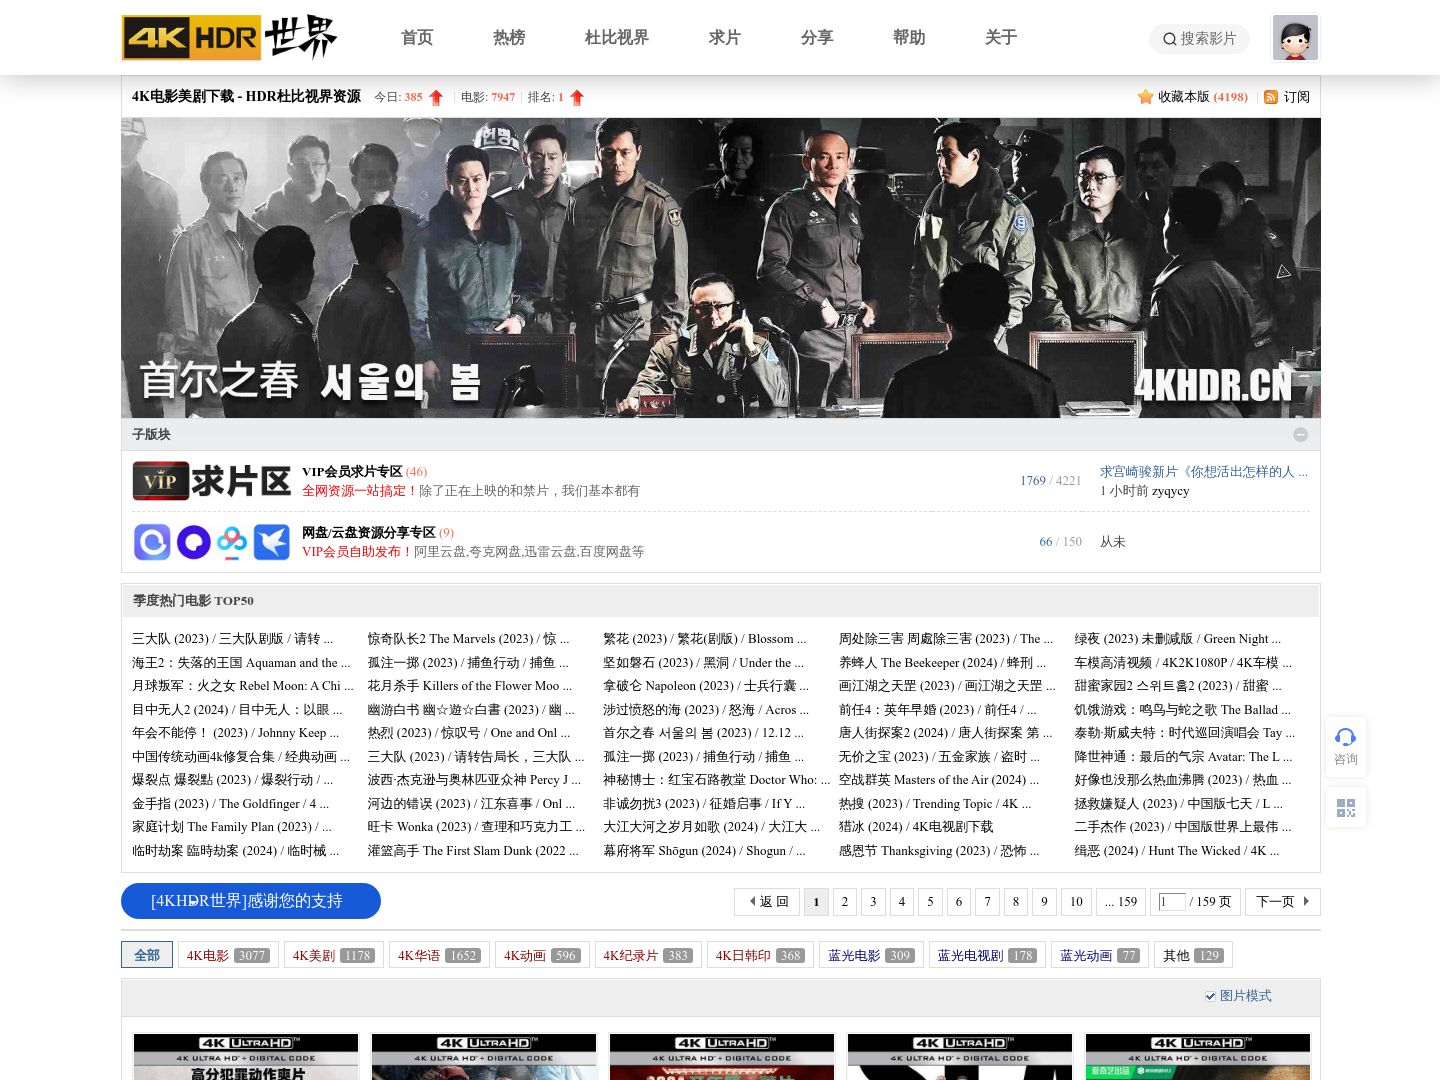Viewport: 1440px width, 1080px height.
Task: Click the favorite star icon 收藏本版
Action: click(1145, 97)
